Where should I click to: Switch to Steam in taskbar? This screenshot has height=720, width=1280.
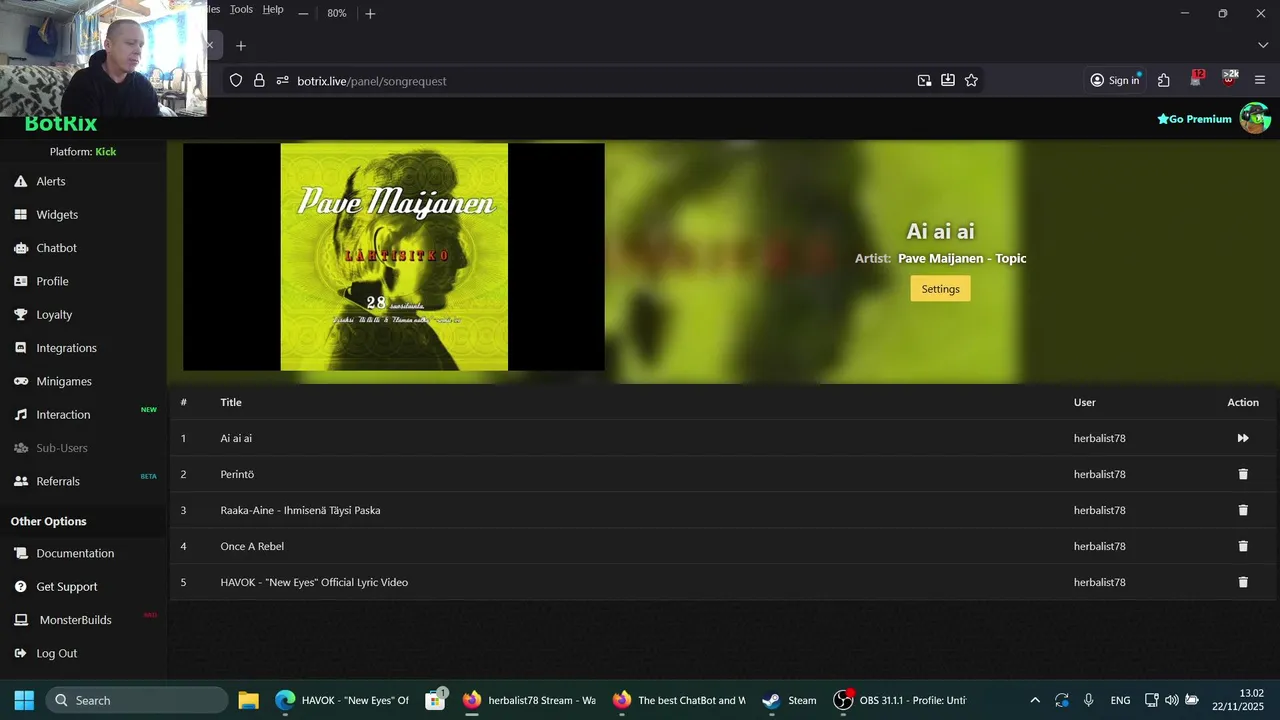(789, 700)
